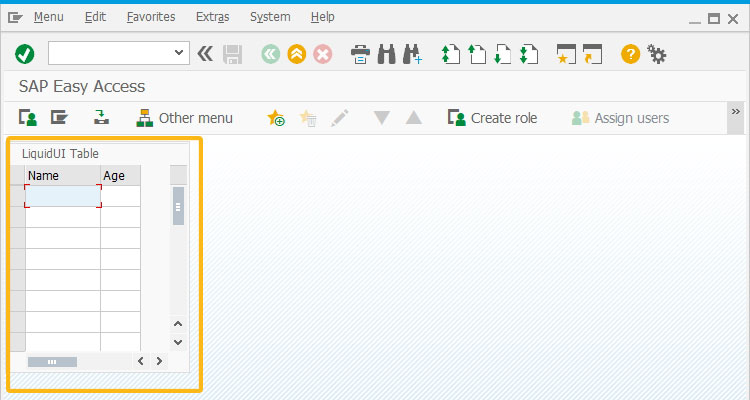Image resolution: width=750 pixels, height=400 pixels.
Task: Click table configuration button above scrollbar
Action: (x=178, y=175)
